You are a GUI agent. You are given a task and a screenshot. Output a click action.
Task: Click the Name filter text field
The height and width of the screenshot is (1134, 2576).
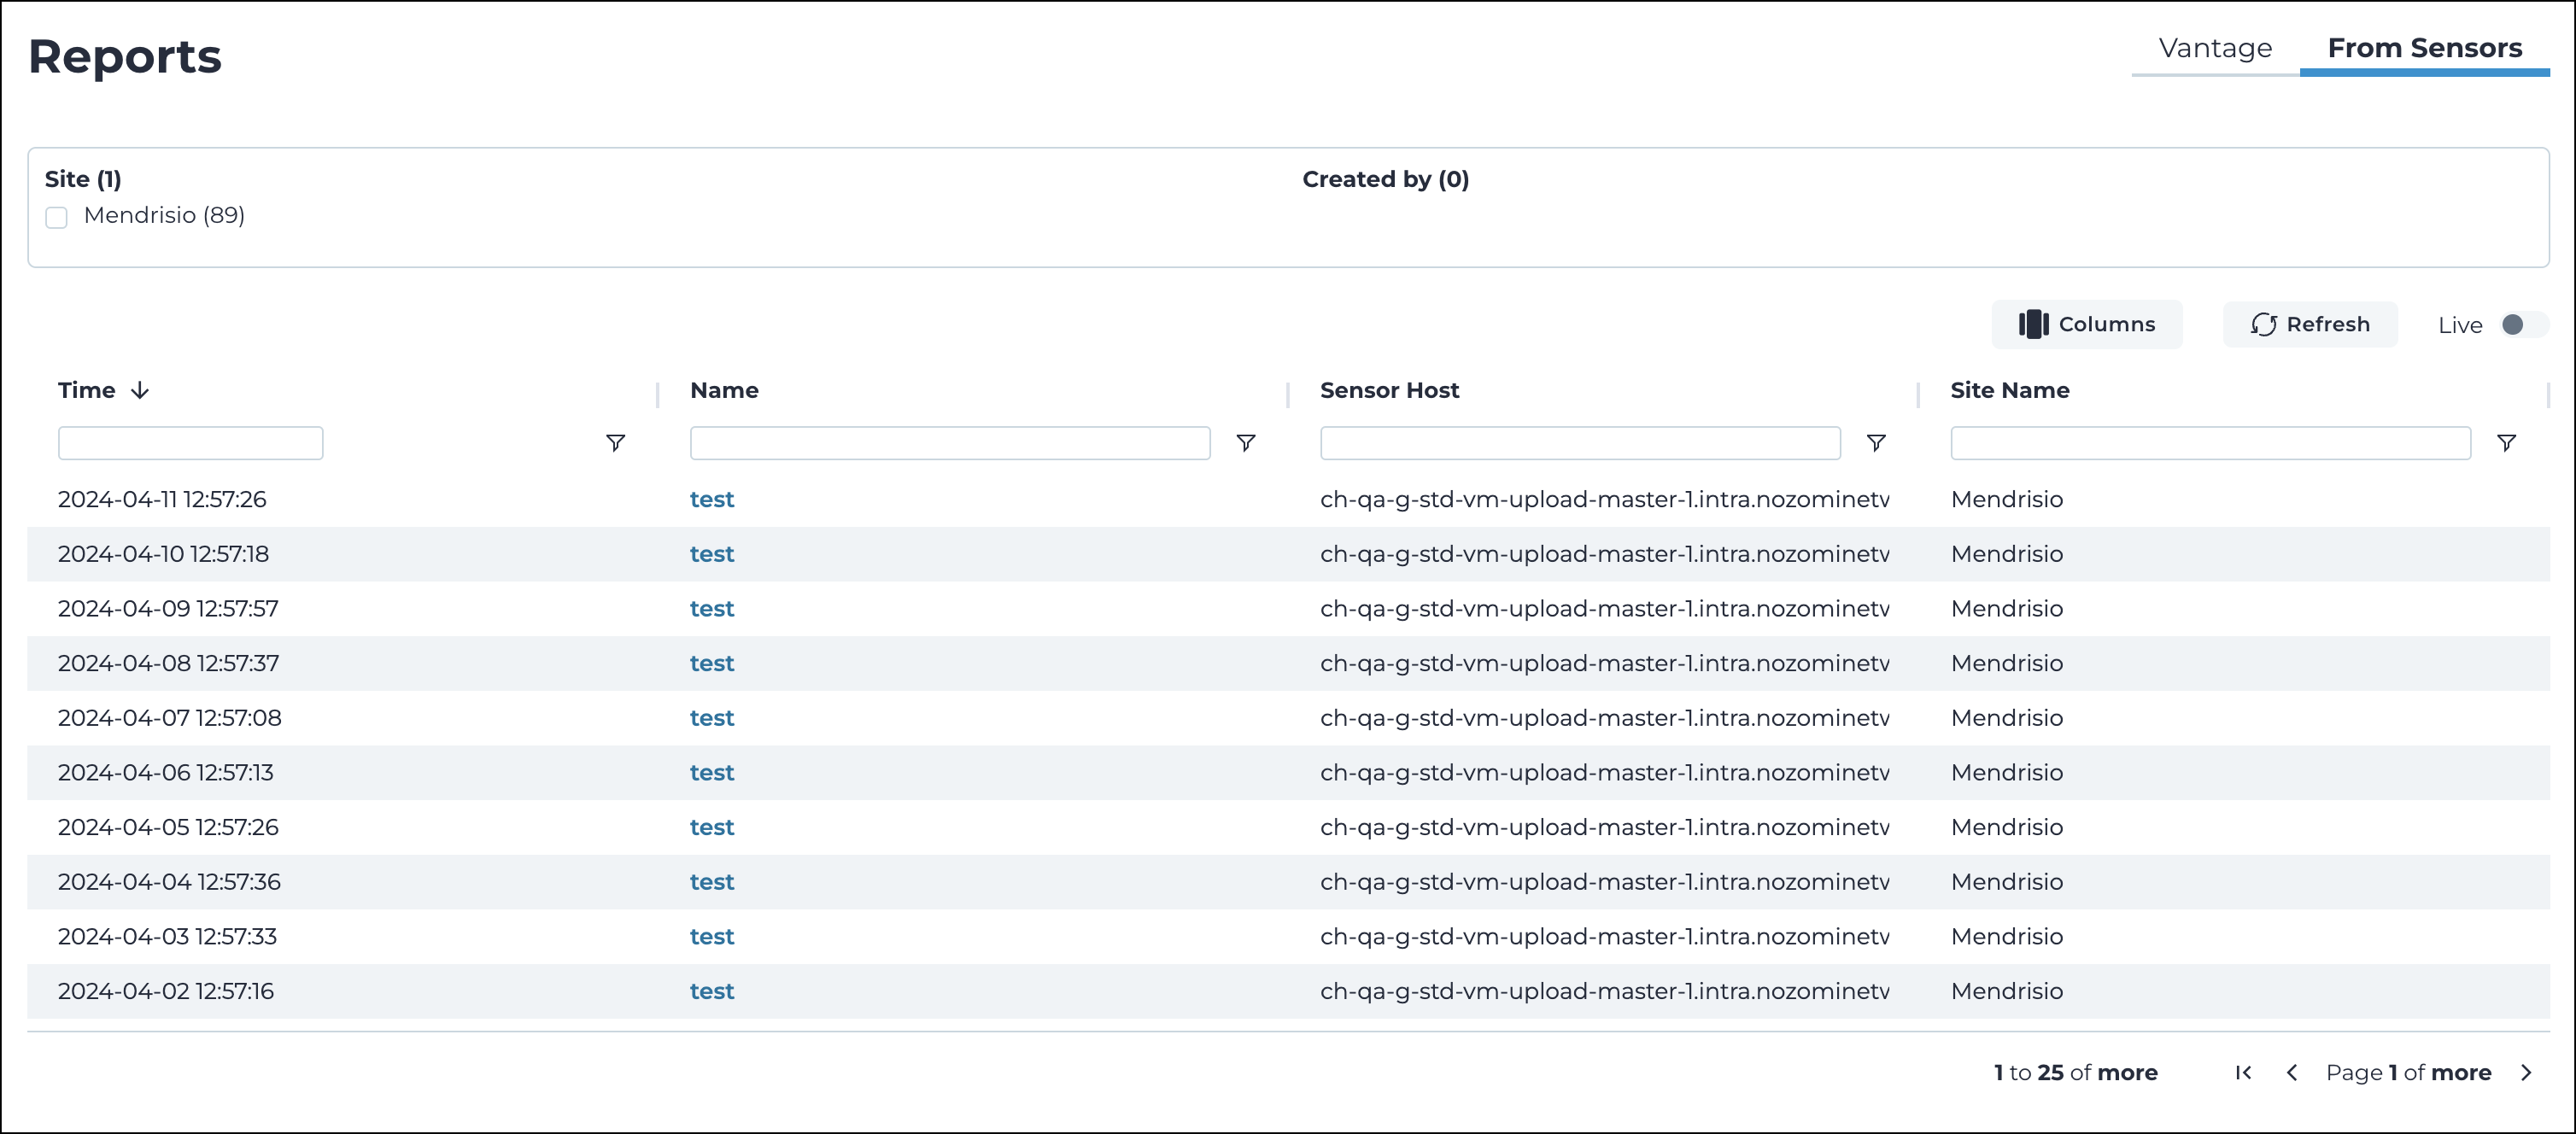(949, 443)
